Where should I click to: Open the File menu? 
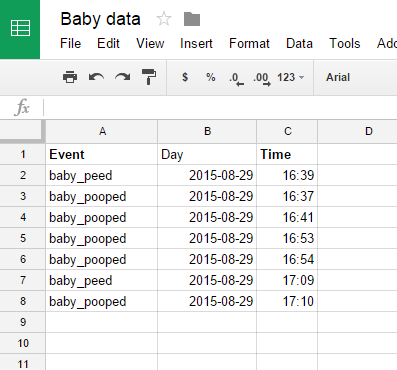point(70,43)
